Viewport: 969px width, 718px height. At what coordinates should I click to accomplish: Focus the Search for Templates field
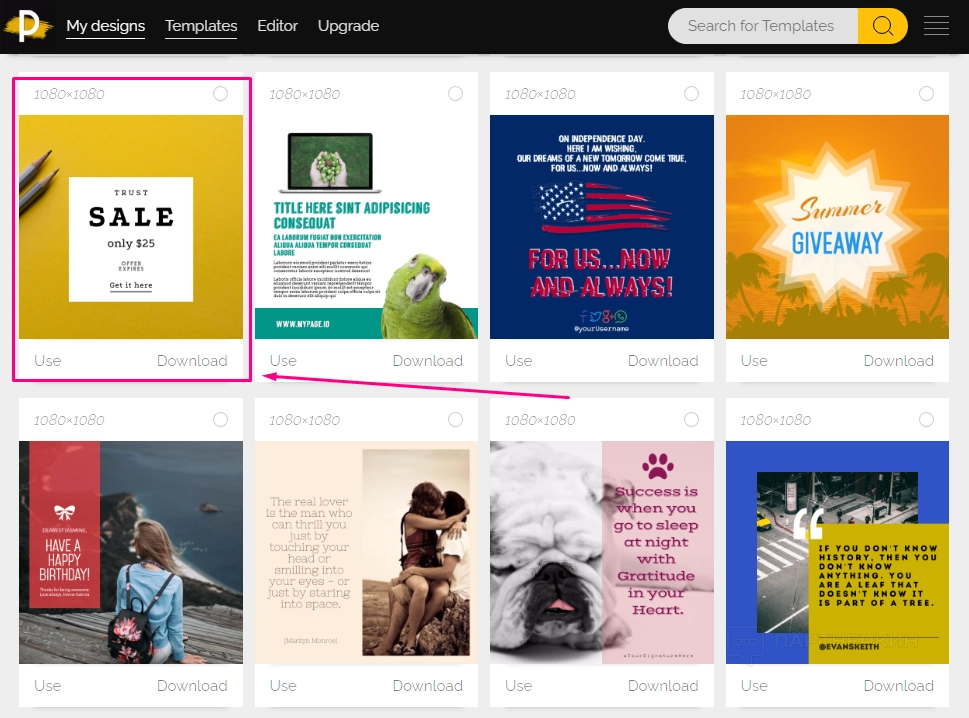point(763,26)
